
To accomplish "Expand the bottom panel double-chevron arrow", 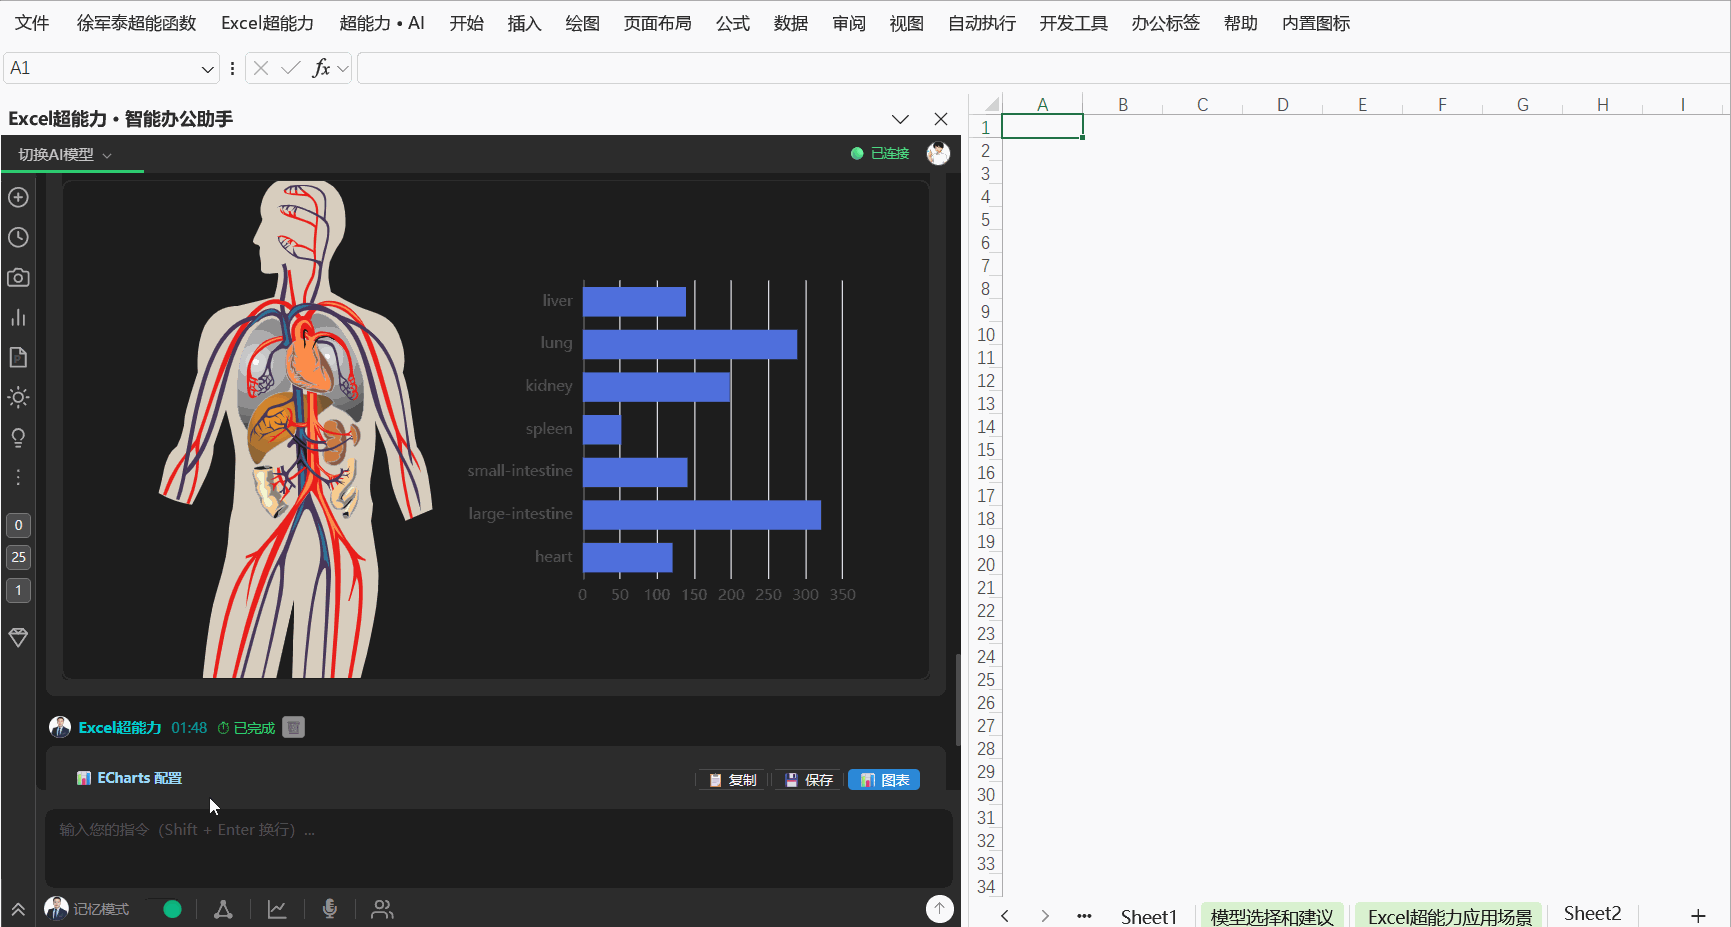I will click(x=18, y=909).
